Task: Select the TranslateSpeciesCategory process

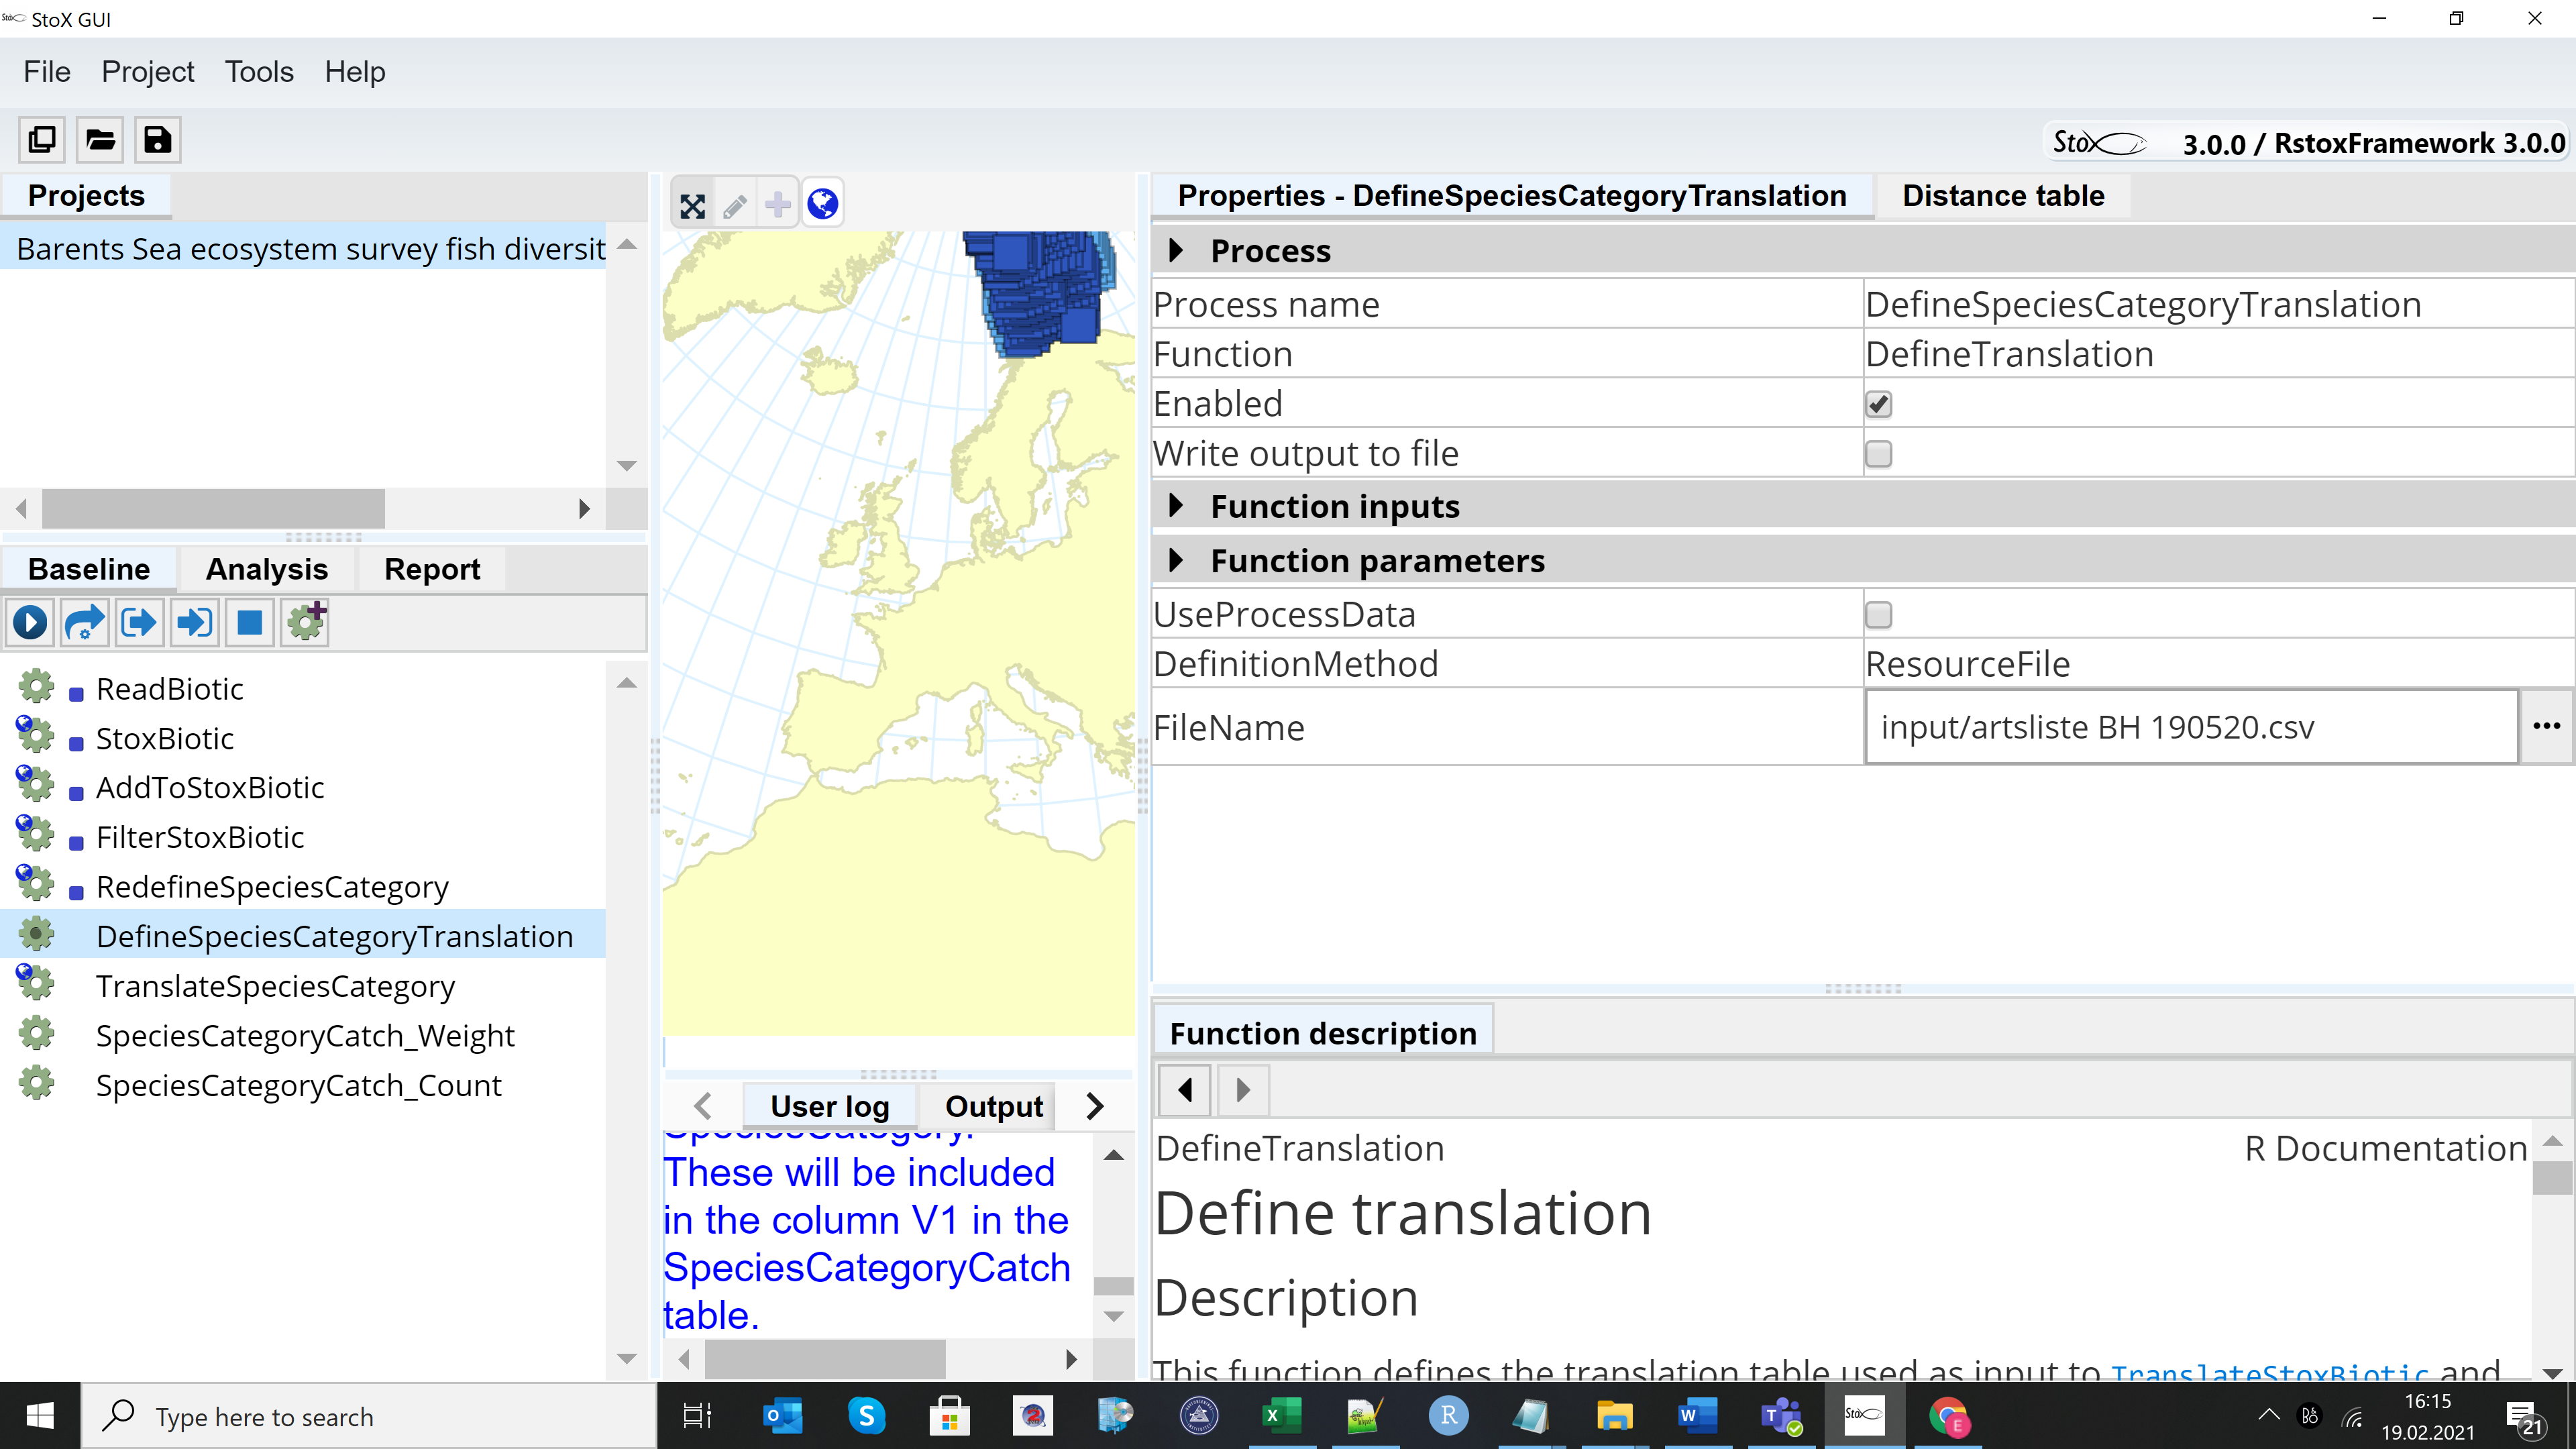Action: 275,986
